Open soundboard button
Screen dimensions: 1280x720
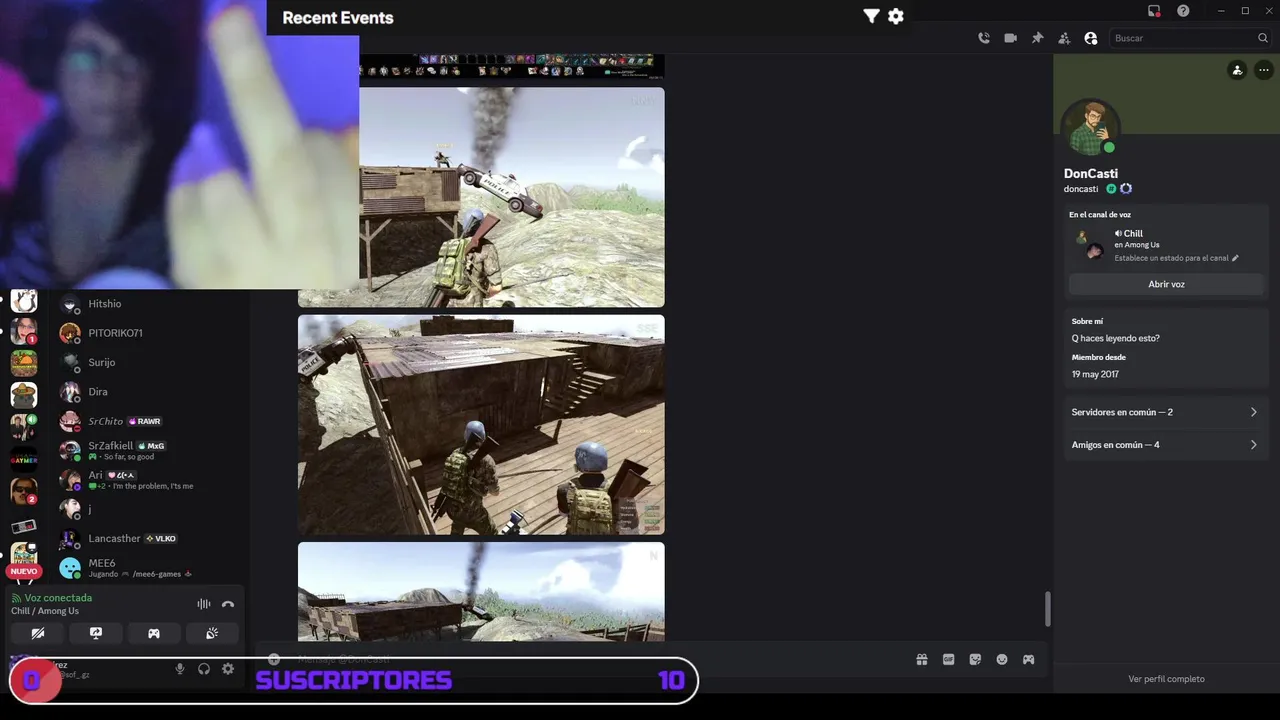click(212, 633)
